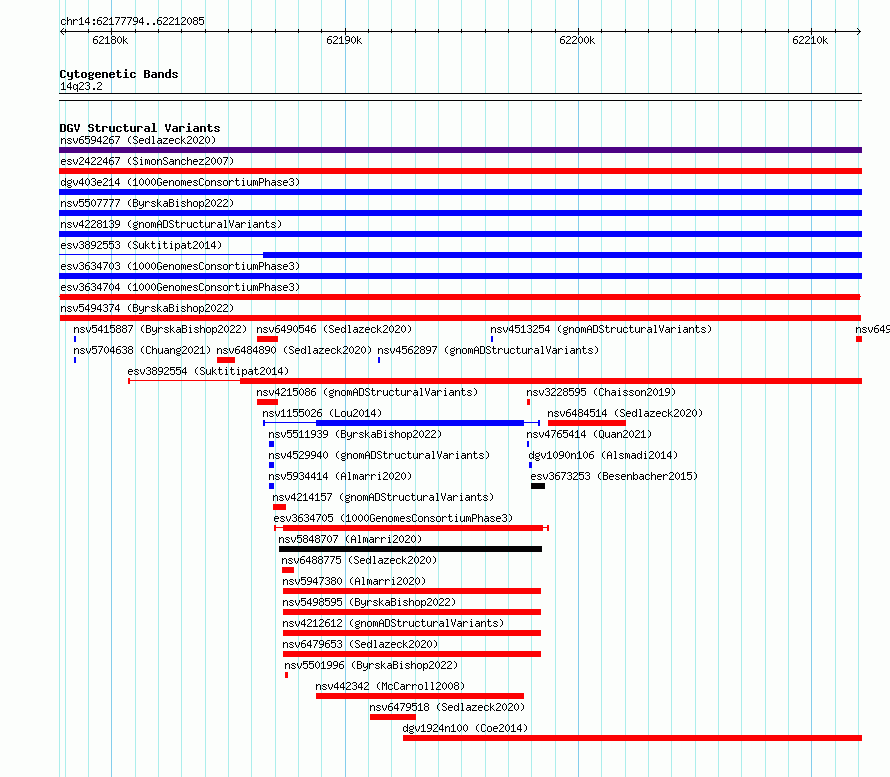The height and width of the screenshot is (777, 890).
Task: Open nsv442342 (McCarroll2008) label
Action: [x=390, y=686]
